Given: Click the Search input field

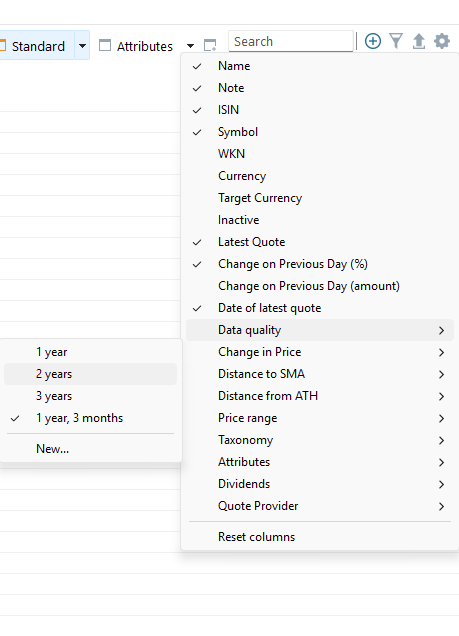Looking at the screenshot, I should 291,41.
